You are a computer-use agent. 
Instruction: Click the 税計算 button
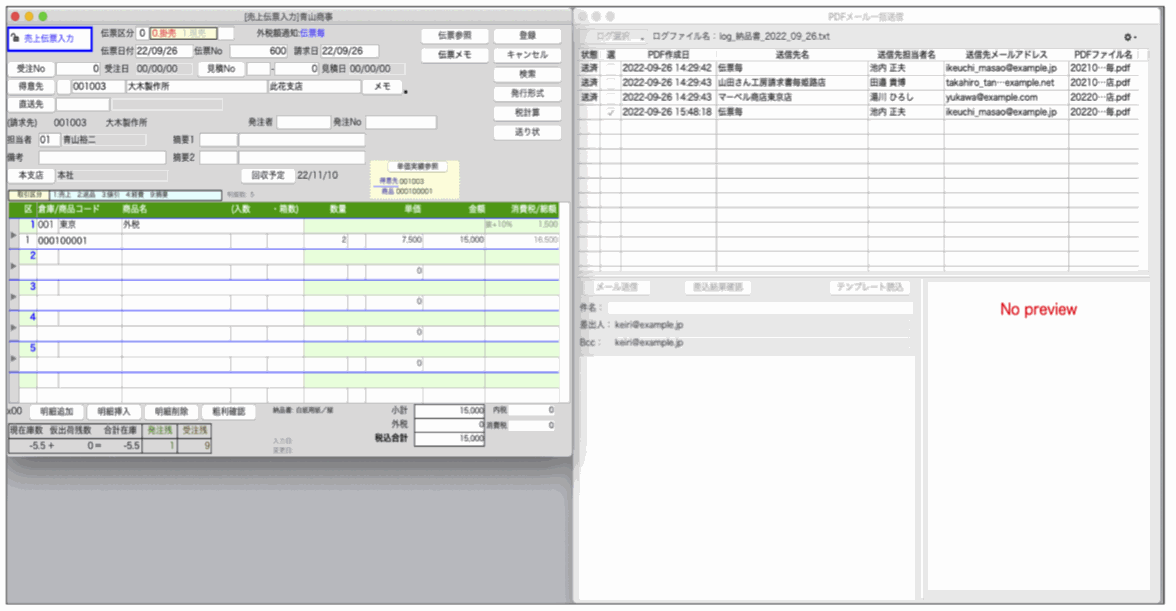click(527, 113)
